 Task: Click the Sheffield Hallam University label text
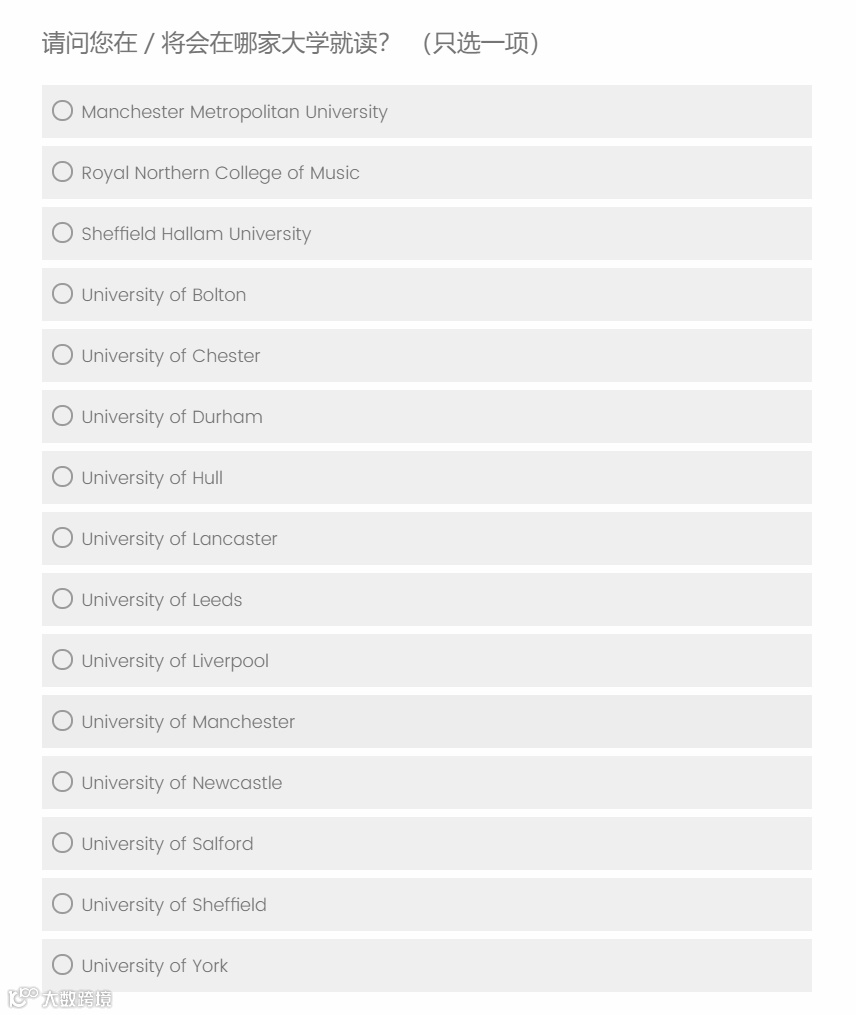pos(196,234)
